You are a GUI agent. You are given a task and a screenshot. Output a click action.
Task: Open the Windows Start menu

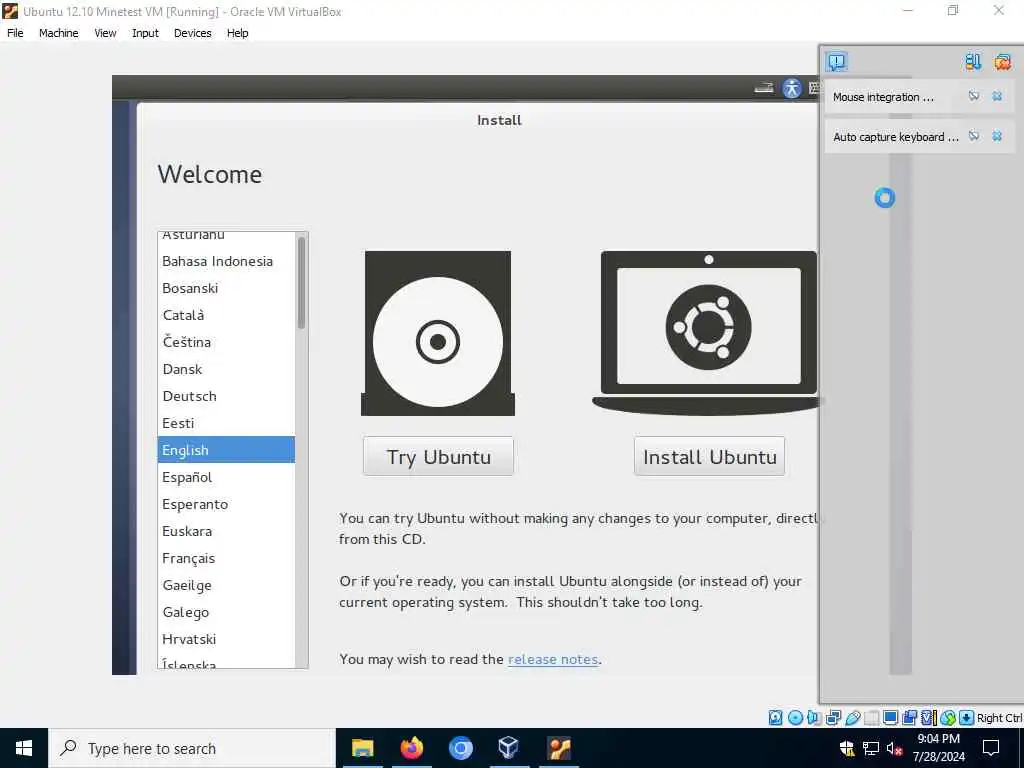(x=24, y=748)
